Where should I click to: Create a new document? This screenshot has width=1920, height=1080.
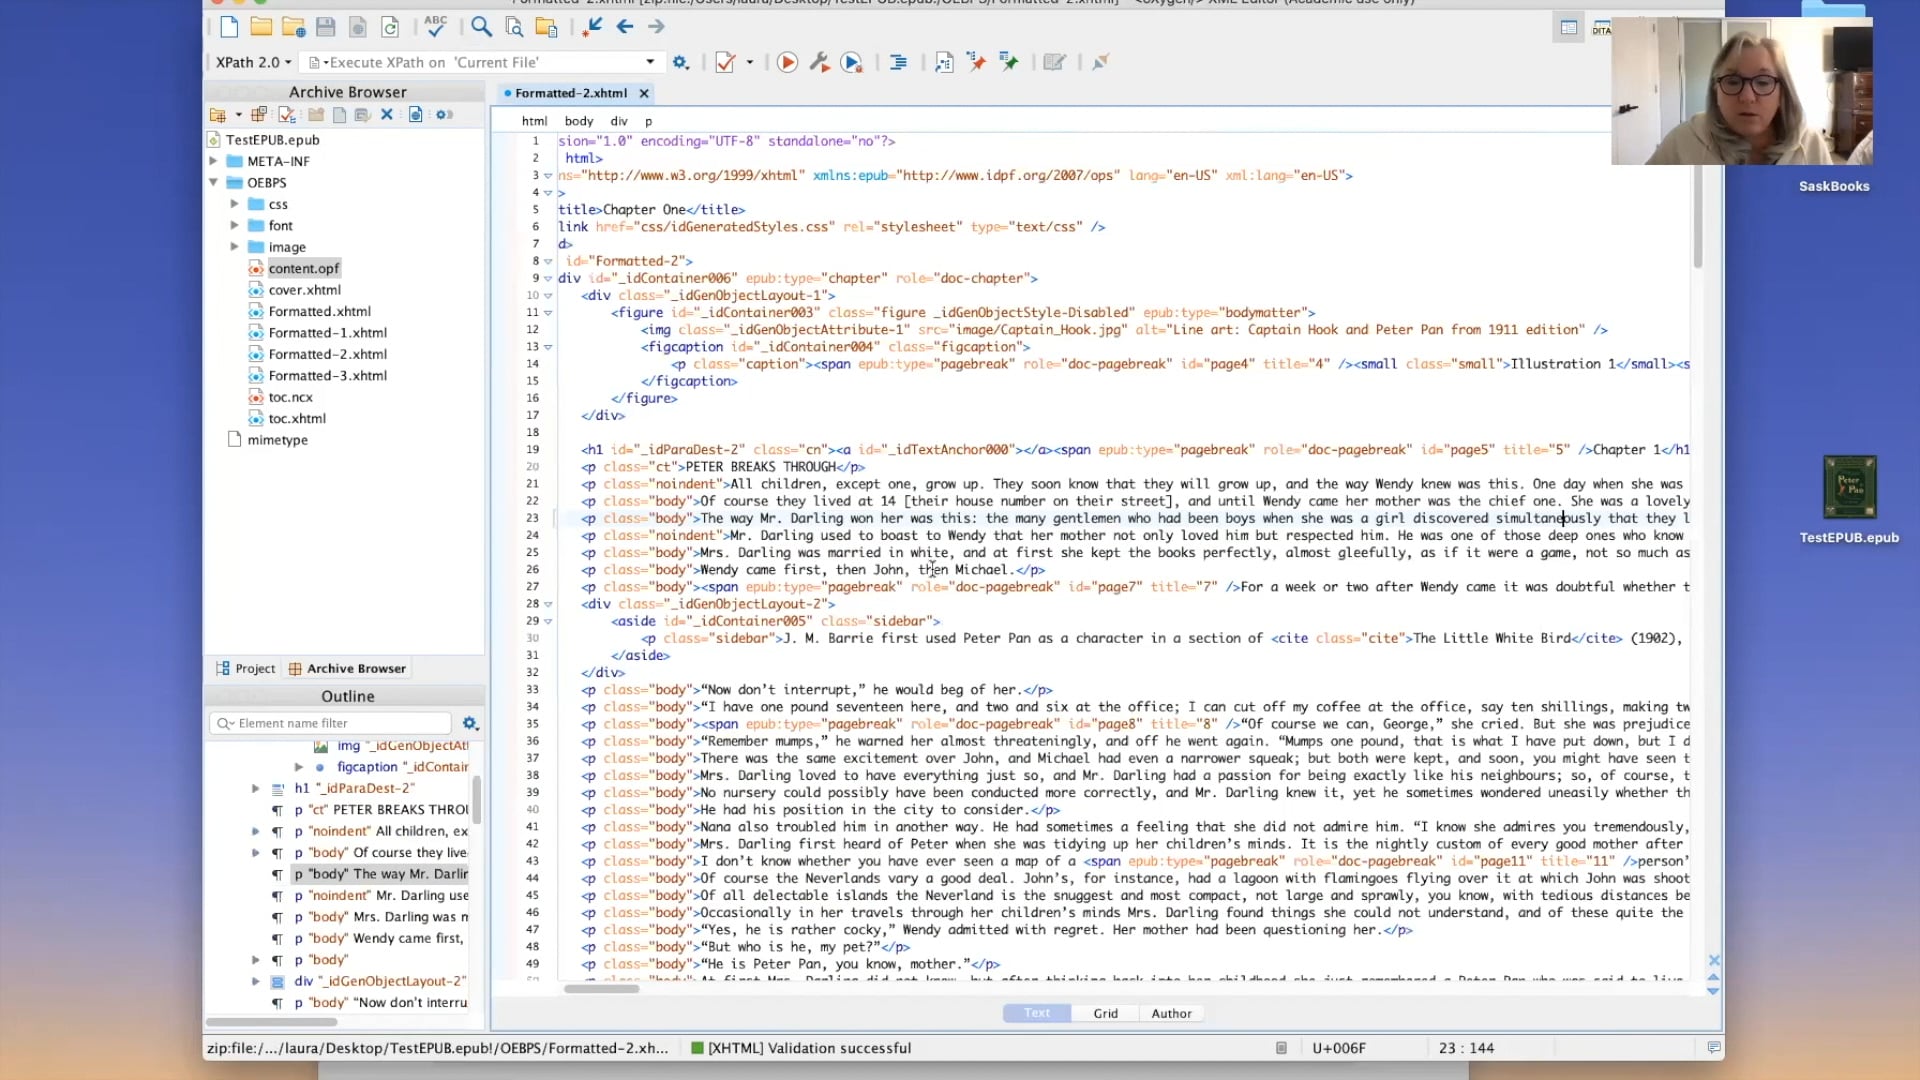[x=229, y=27]
